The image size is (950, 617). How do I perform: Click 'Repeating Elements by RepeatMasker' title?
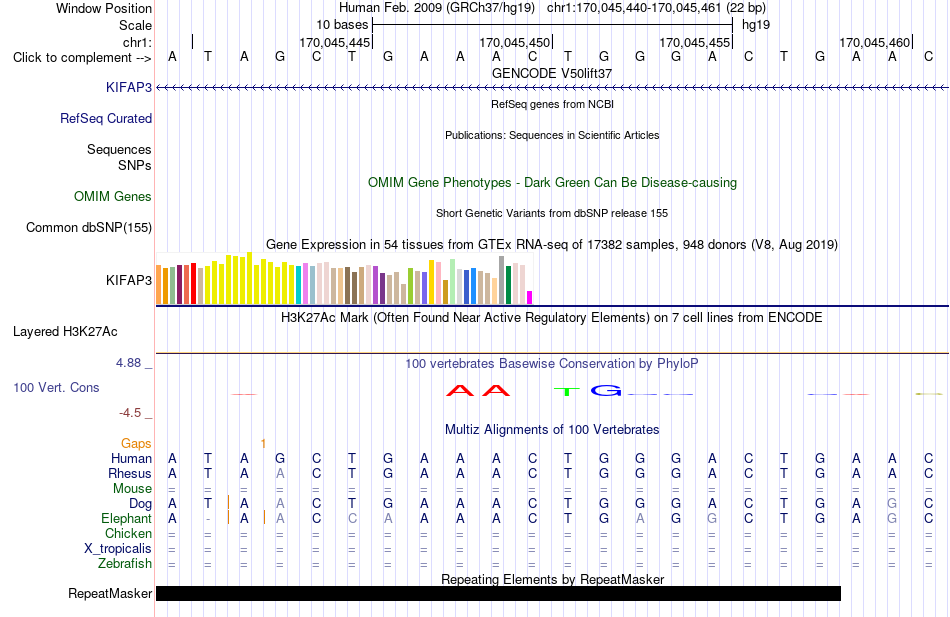552,579
